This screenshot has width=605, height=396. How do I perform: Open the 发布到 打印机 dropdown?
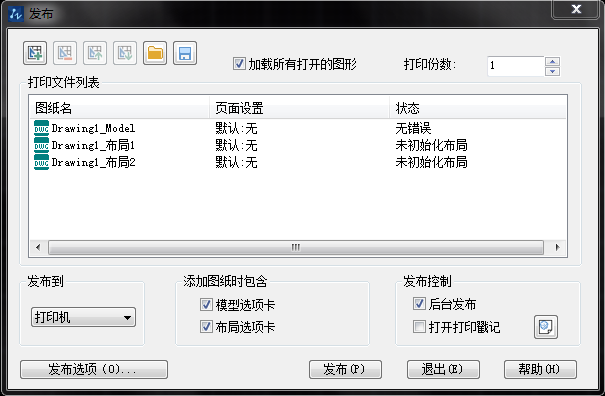coord(83,317)
